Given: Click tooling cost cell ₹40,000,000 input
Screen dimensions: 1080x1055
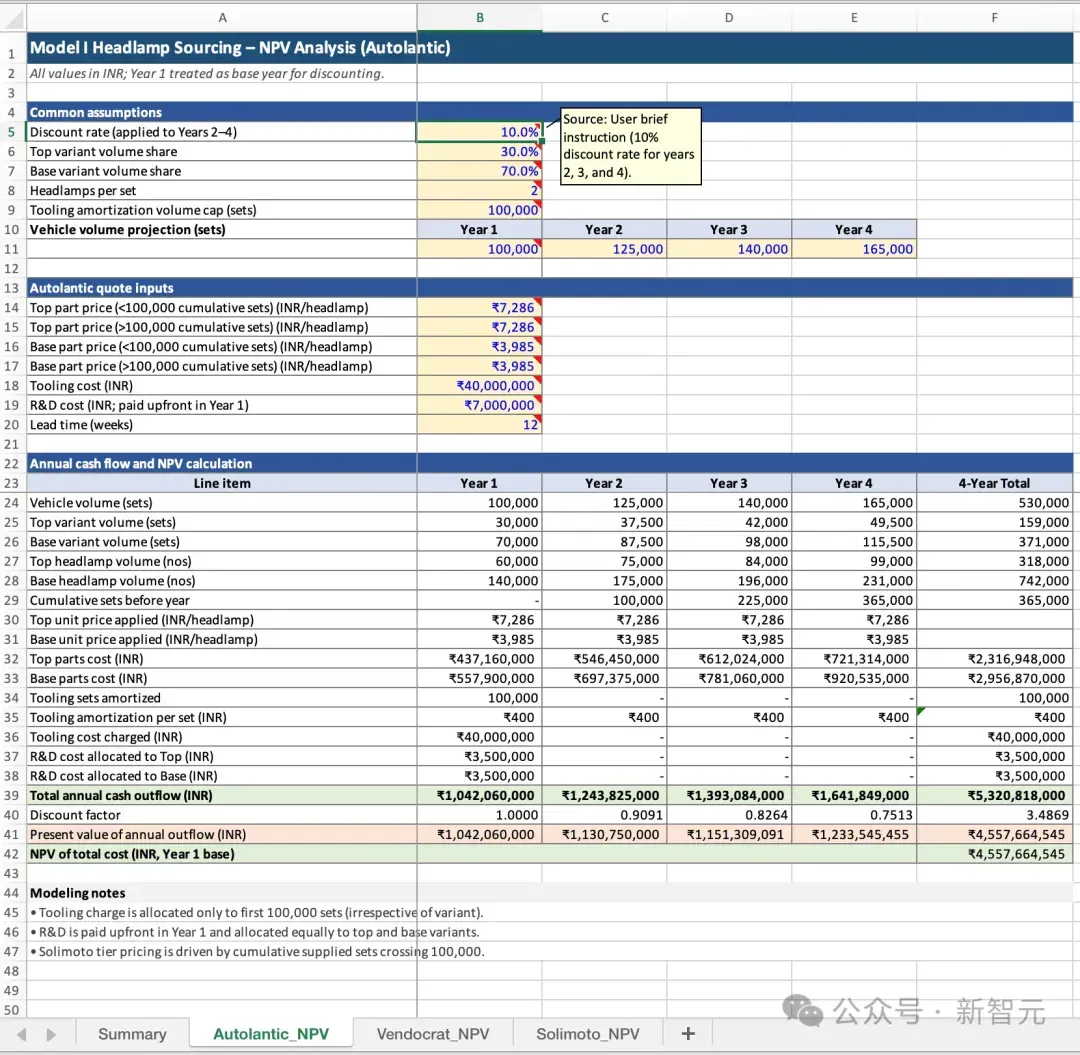Looking at the screenshot, I should click(x=479, y=386).
